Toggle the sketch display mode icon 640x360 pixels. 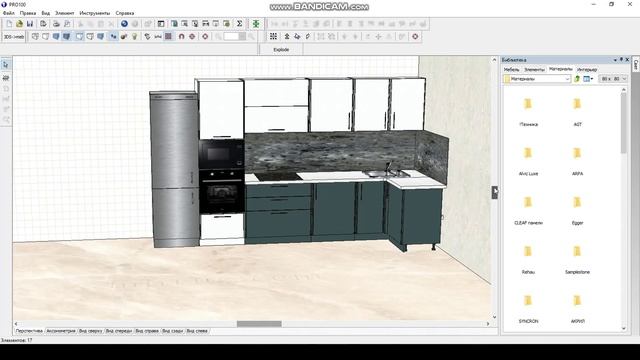coord(46,37)
